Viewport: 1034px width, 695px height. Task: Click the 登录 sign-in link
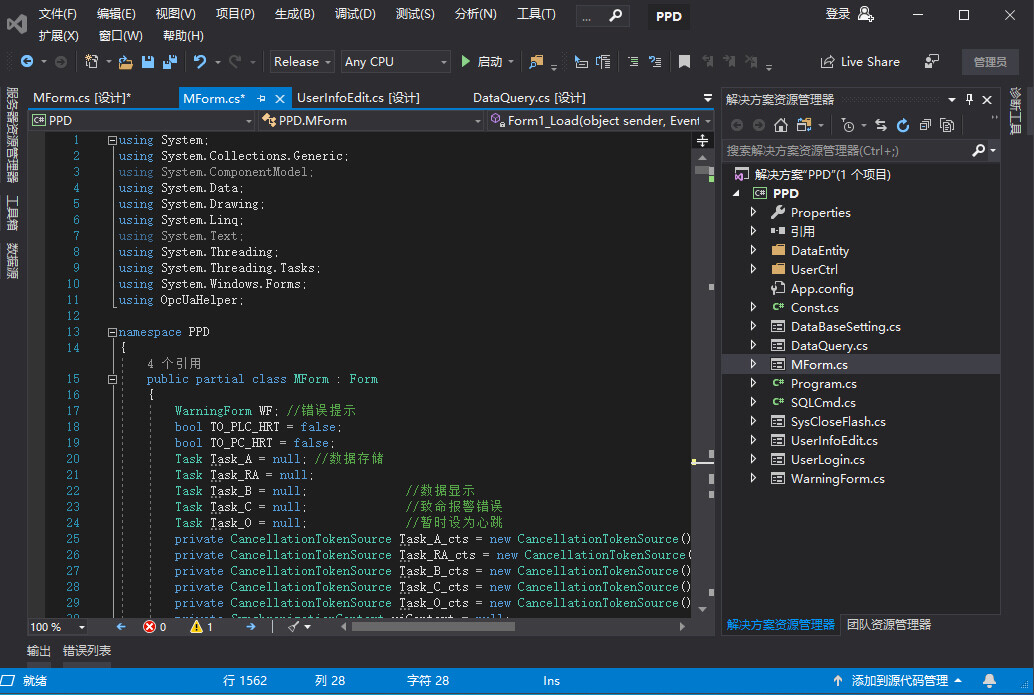click(837, 14)
